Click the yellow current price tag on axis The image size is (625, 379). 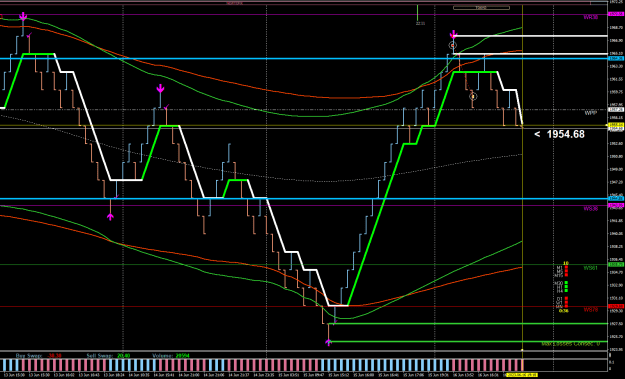point(615,125)
